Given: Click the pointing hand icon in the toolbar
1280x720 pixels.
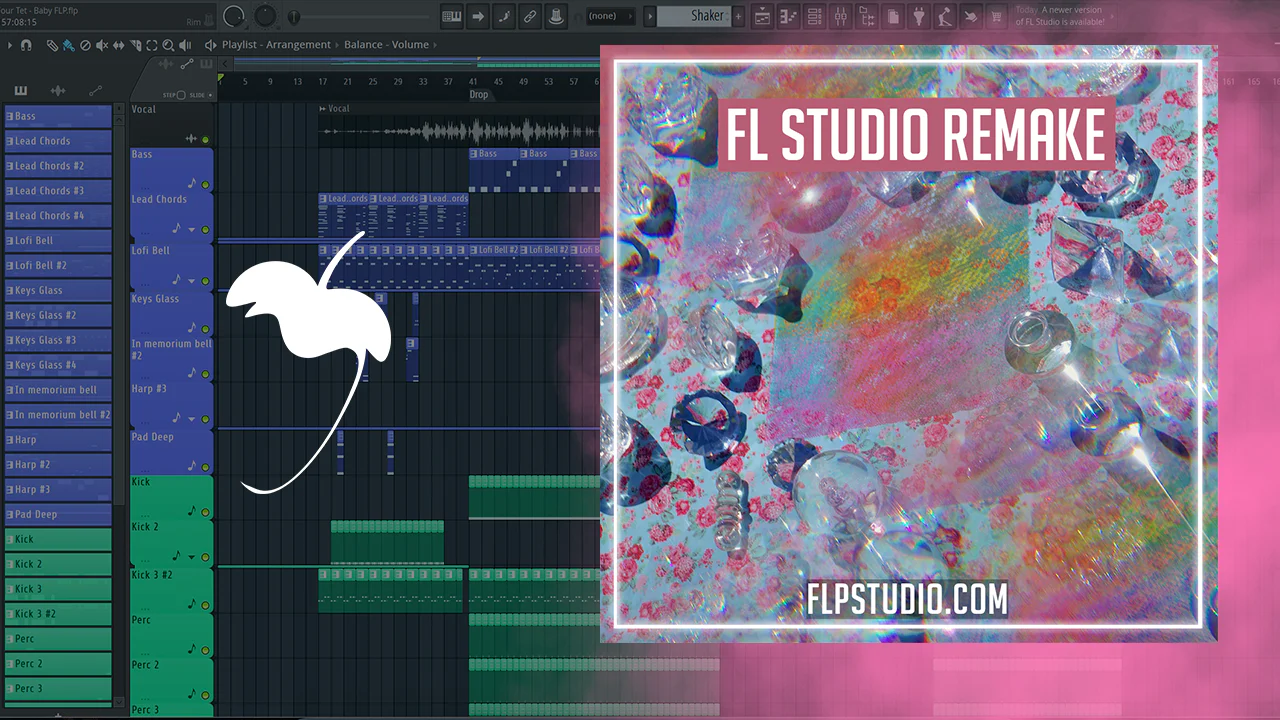Looking at the screenshot, I should click(x=971, y=16).
